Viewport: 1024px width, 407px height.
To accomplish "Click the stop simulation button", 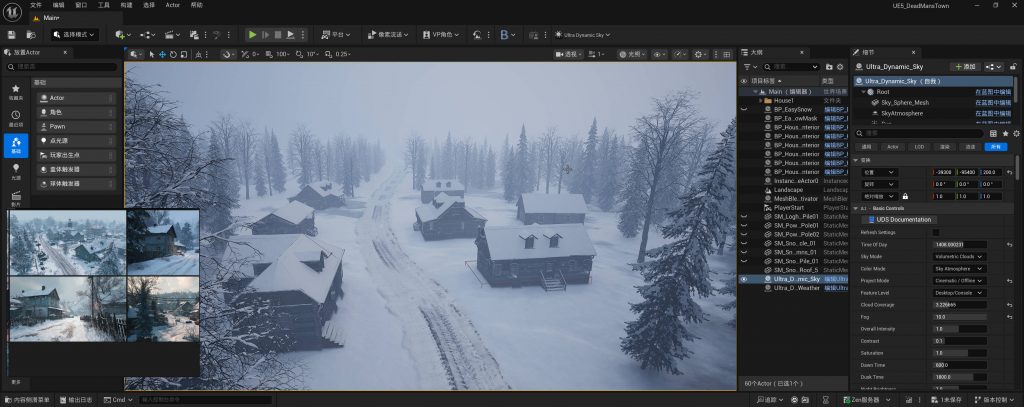I will click(x=276, y=34).
